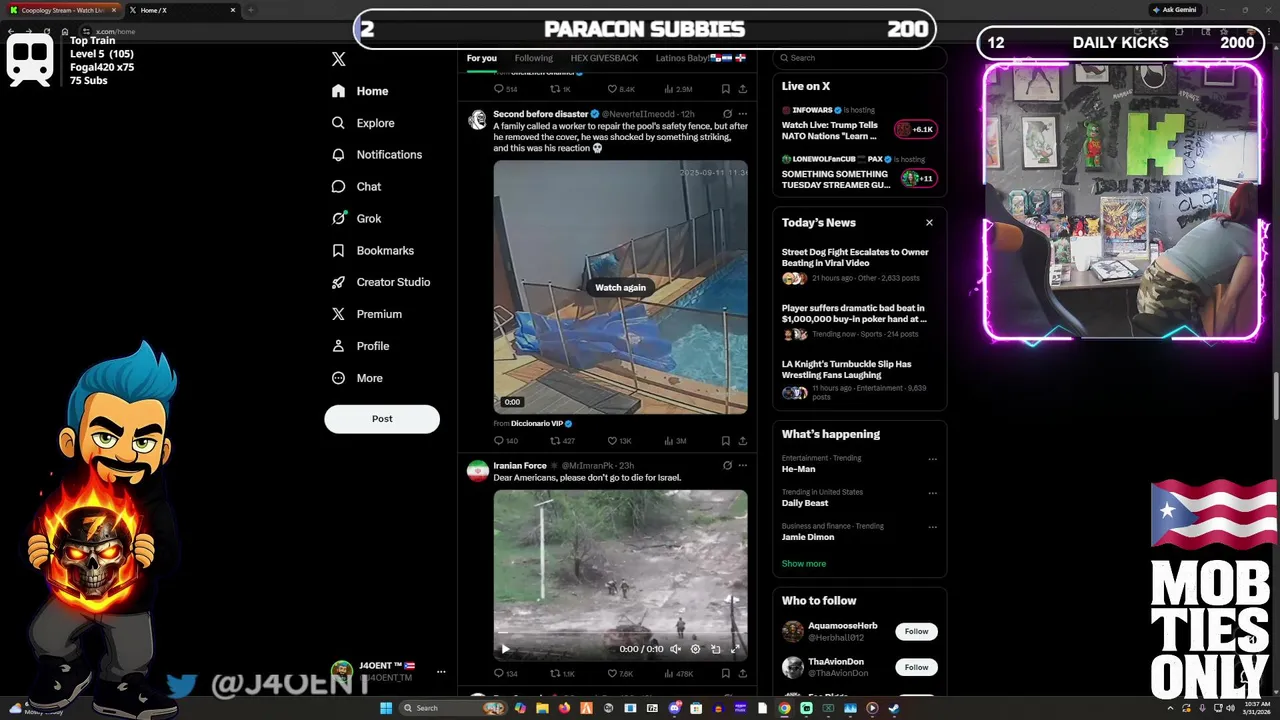1280x720 pixels.
Task: Open options for He-Man trend
Action: 932,460
